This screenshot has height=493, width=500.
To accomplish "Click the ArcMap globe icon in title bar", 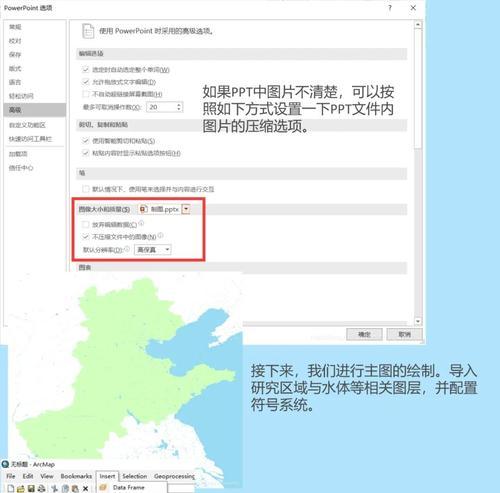I will (5, 464).
